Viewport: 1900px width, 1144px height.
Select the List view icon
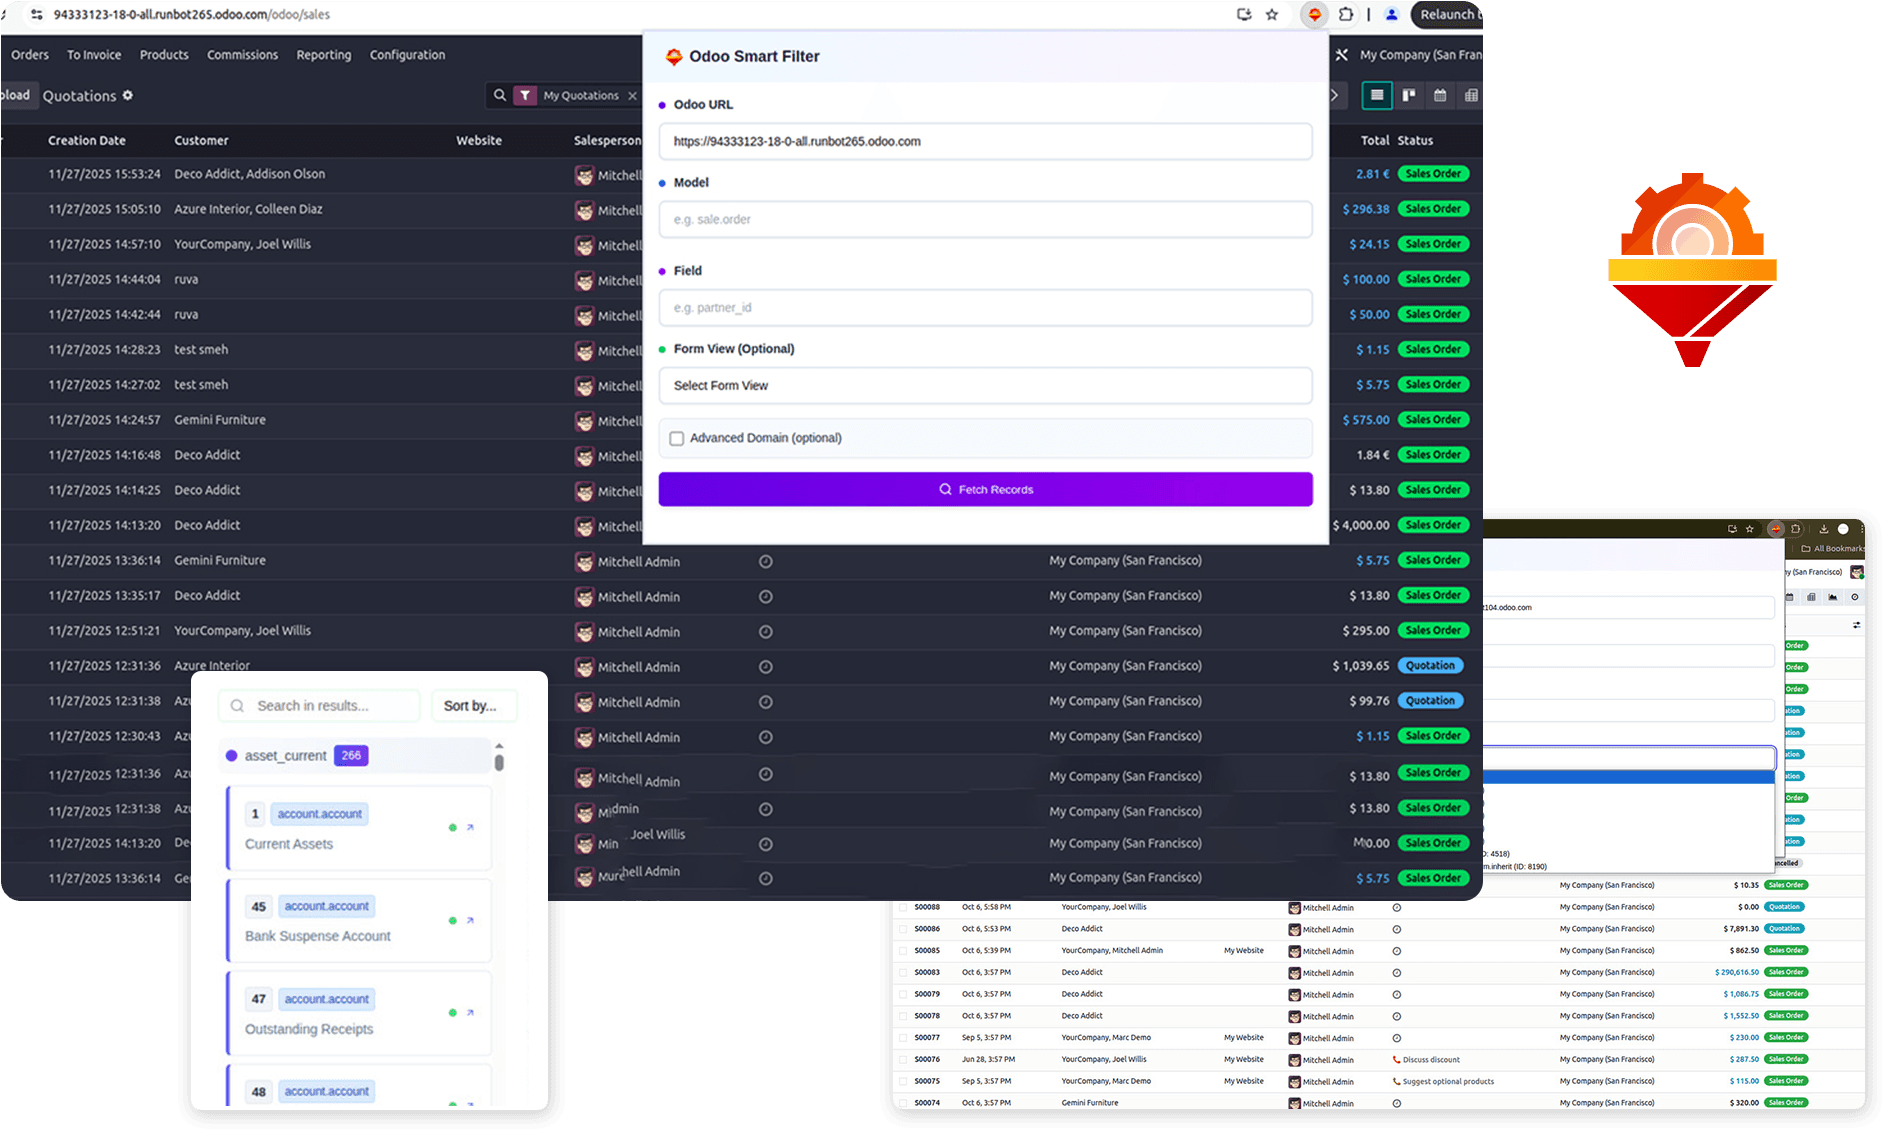pyautogui.click(x=1377, y=95)
